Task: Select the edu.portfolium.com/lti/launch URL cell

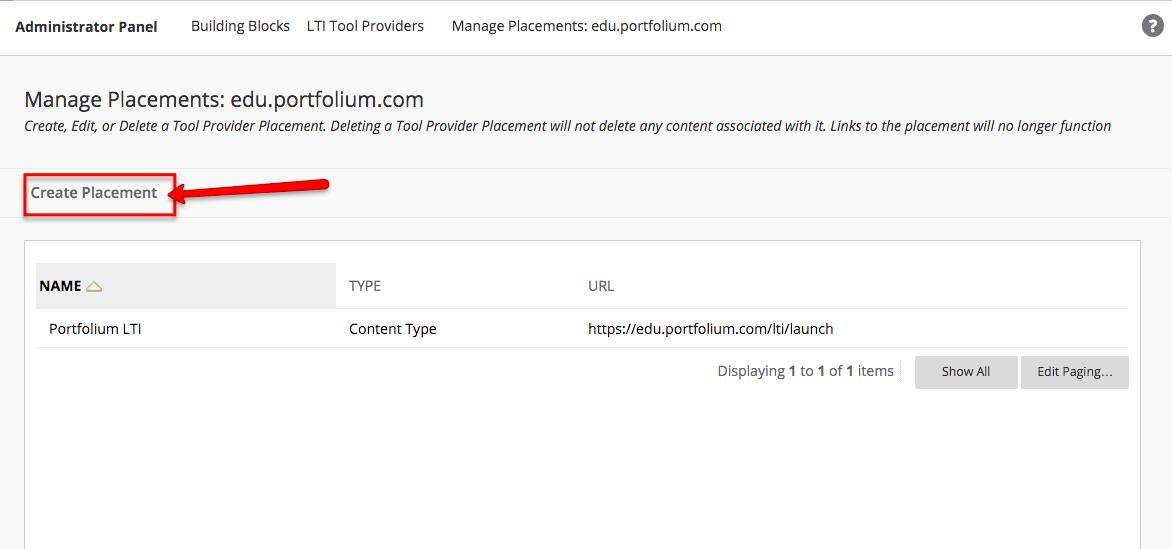Action: pos(710,329)
